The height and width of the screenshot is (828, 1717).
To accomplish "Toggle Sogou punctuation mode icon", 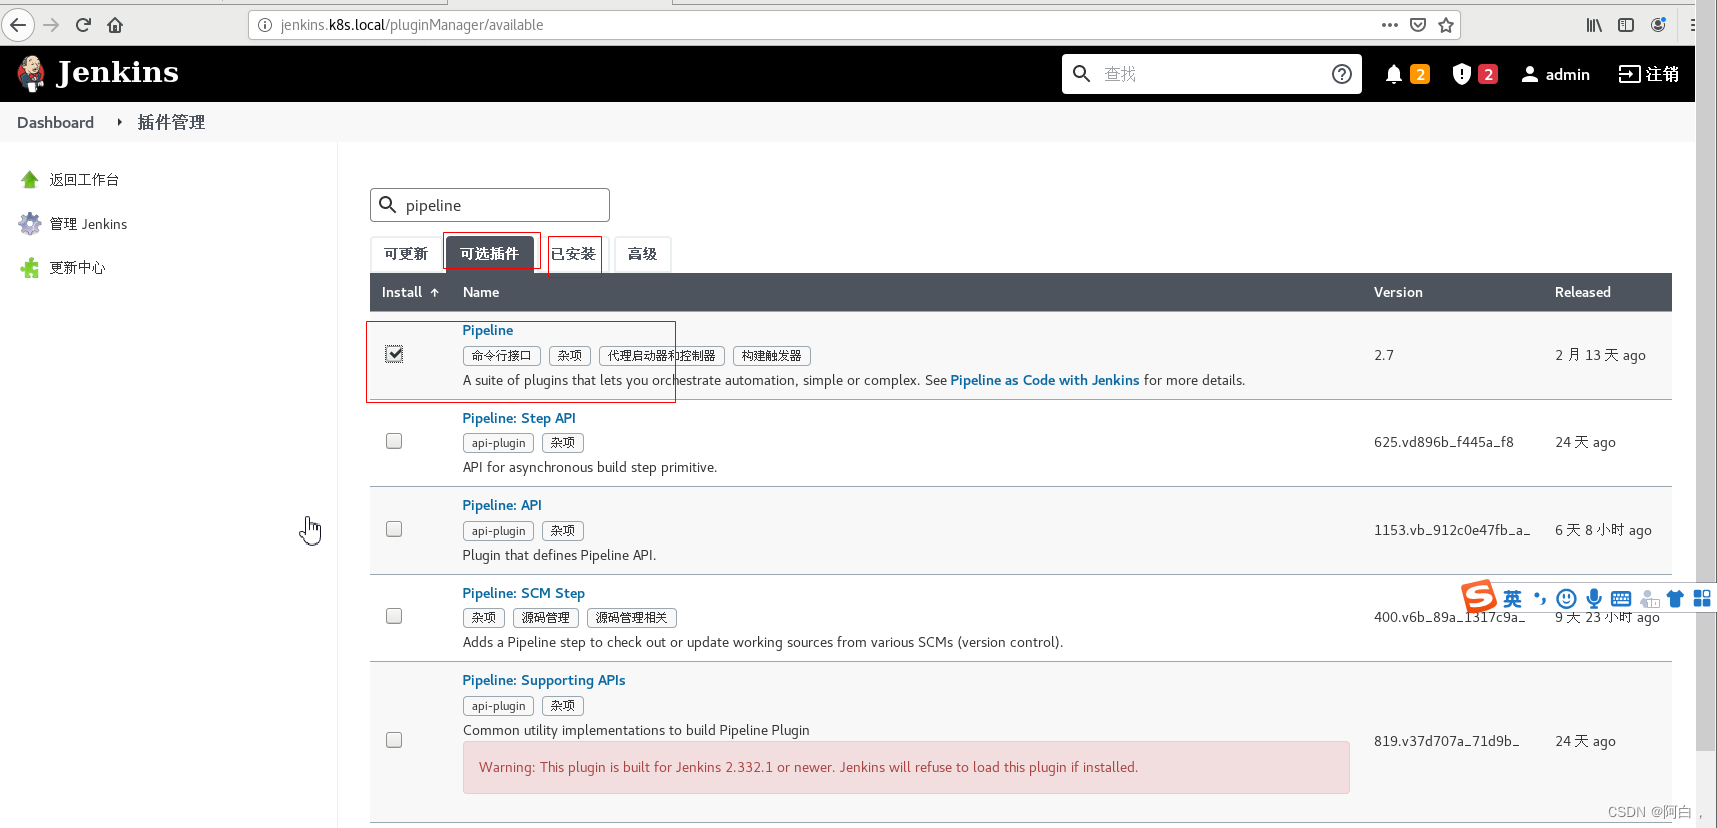I will 1540,599.
